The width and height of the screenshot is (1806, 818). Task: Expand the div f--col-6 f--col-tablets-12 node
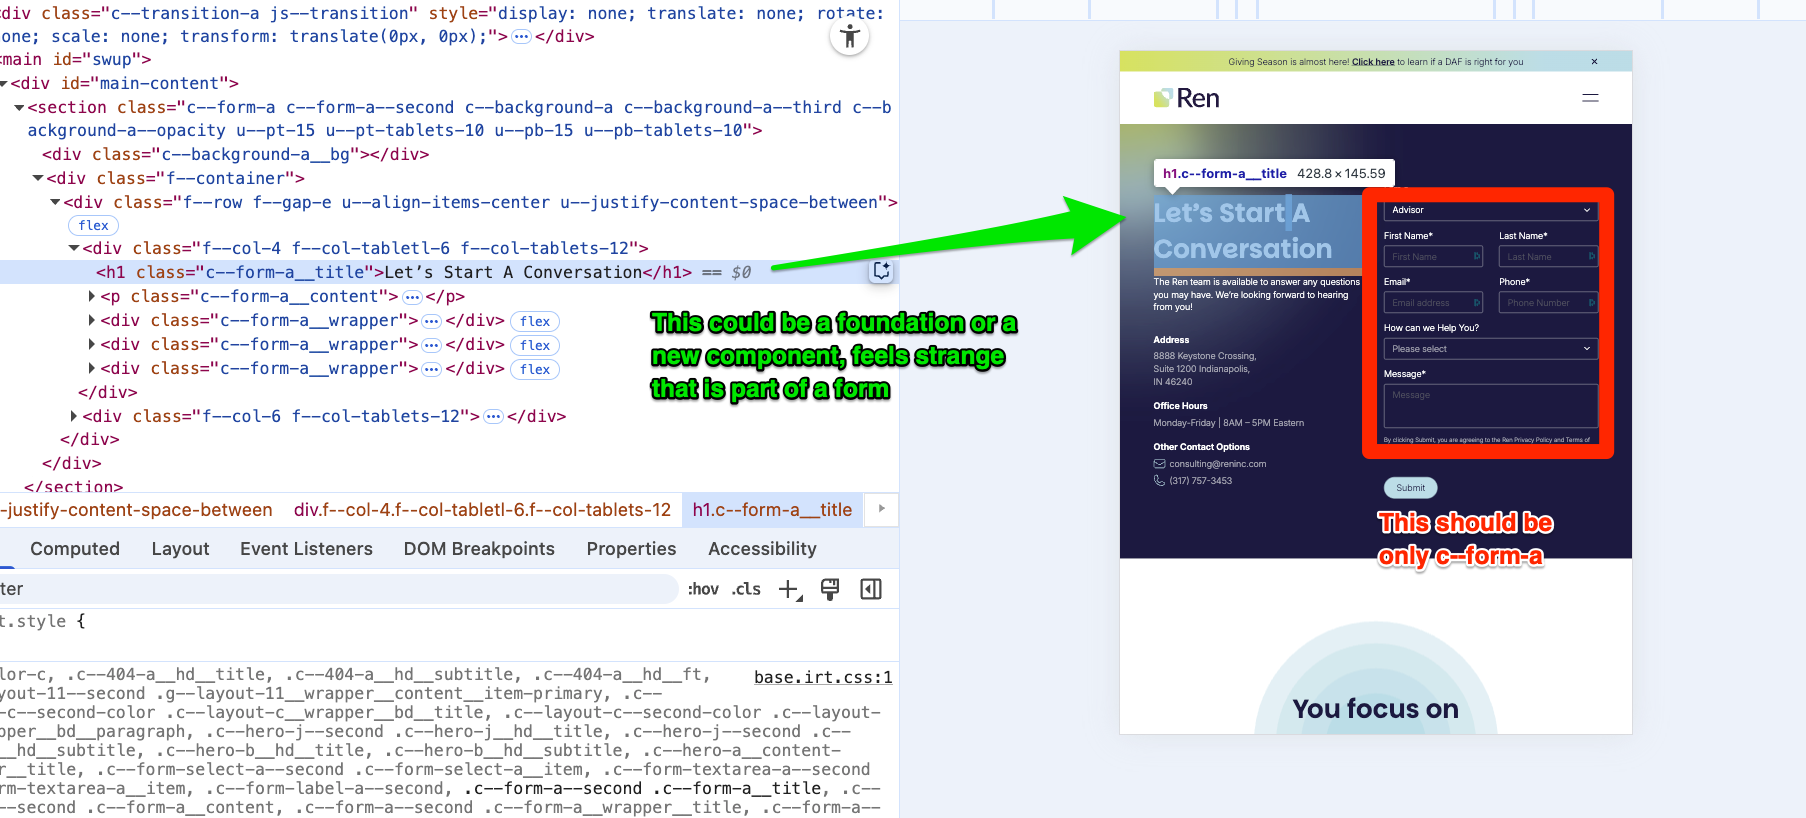[x=74, y=417]
